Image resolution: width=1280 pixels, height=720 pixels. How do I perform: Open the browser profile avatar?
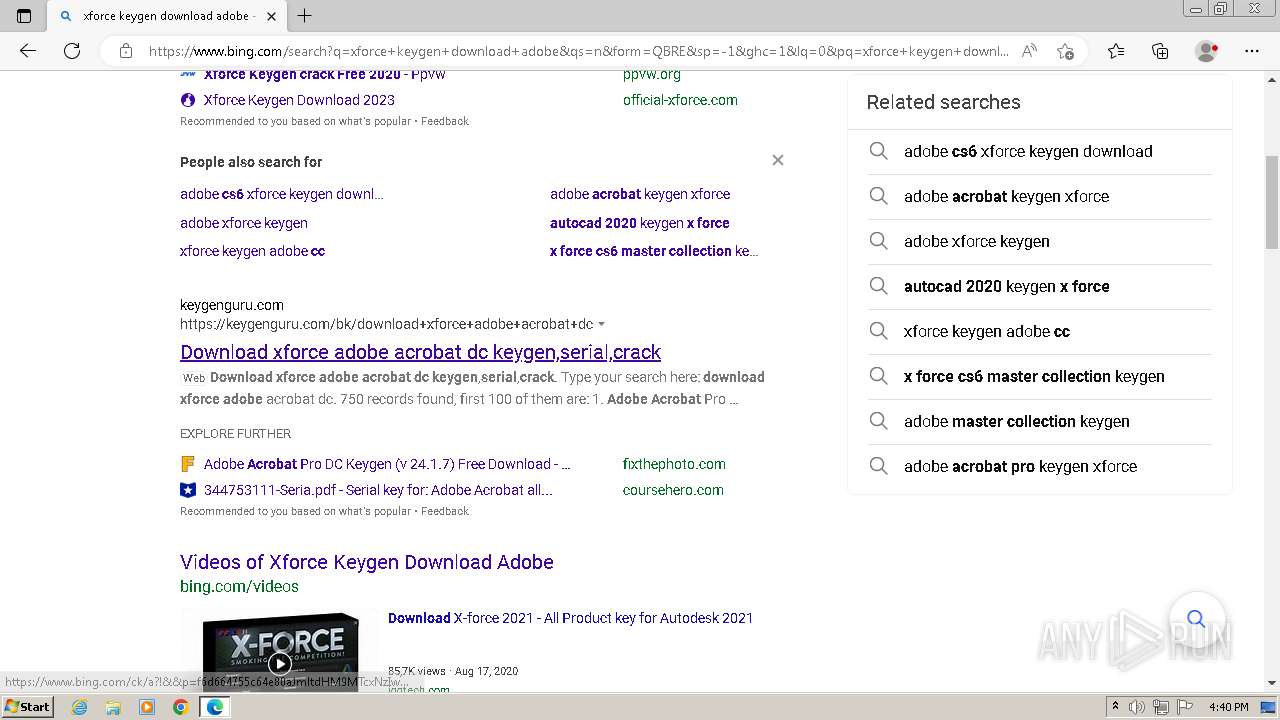coord(1206,51)
